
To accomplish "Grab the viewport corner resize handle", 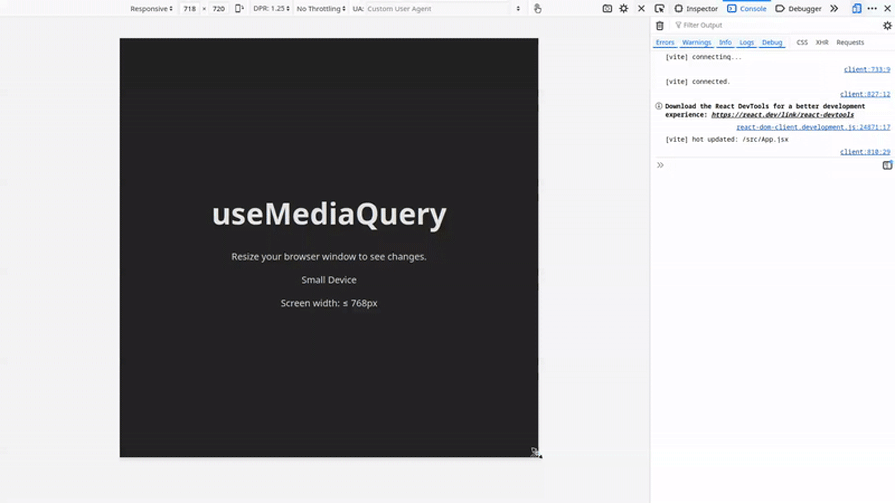I will 536,453.
